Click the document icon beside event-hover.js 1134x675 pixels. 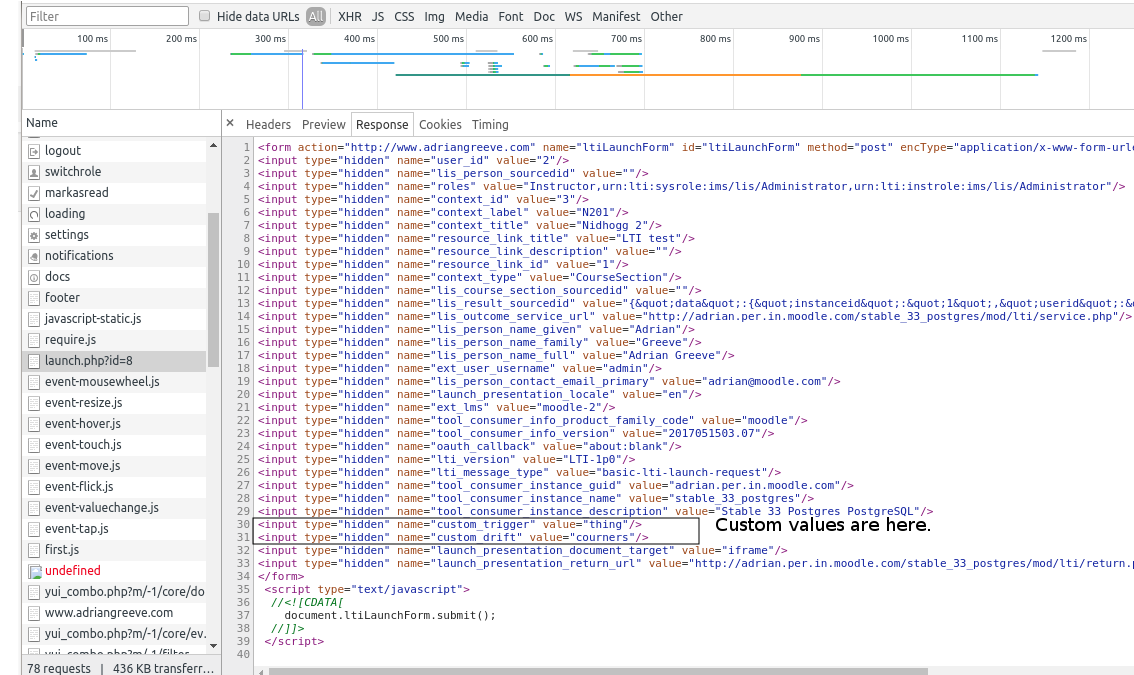click(x=33, y=424)
